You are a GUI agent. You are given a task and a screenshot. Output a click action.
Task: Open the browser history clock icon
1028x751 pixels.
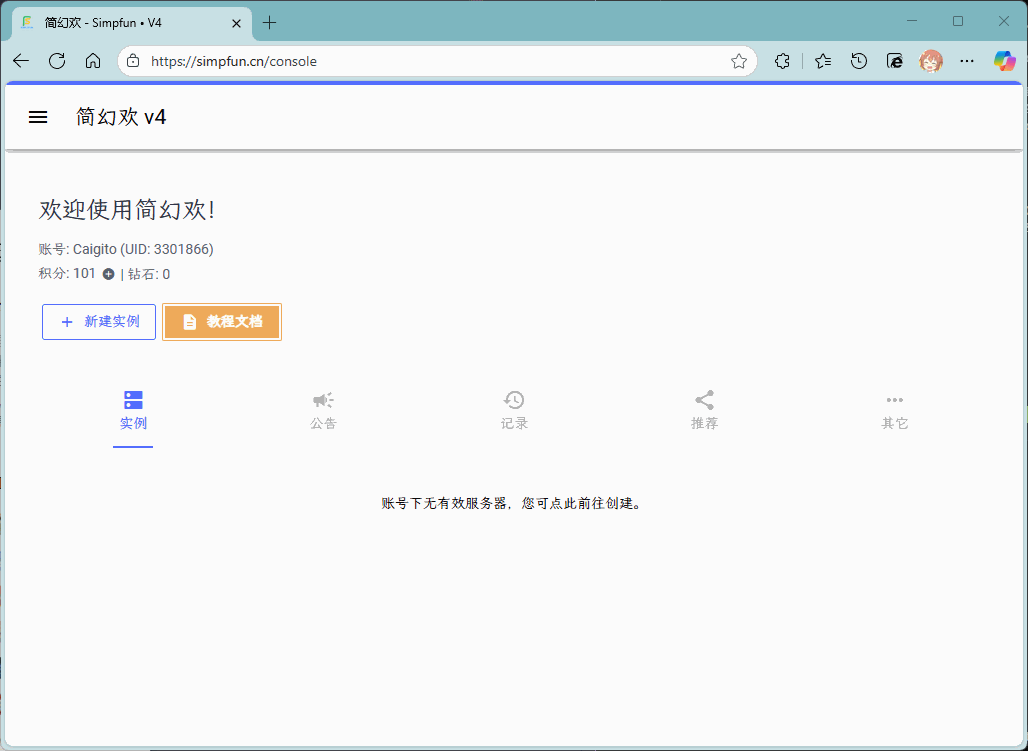point(859,61)
